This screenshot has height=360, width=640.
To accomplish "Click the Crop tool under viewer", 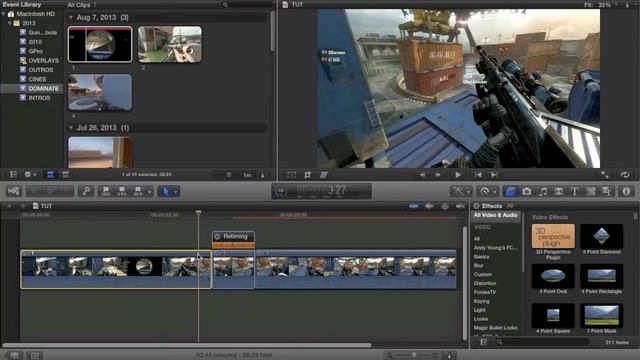I will pyautogui.click(x=308, y=175).
